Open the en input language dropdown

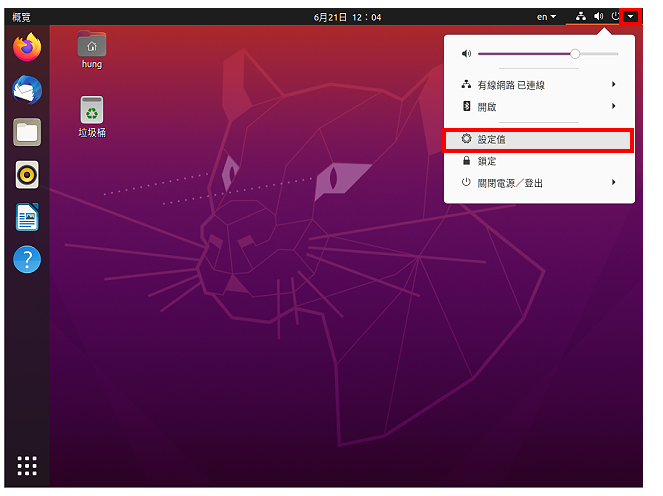[x=546, y=17]
